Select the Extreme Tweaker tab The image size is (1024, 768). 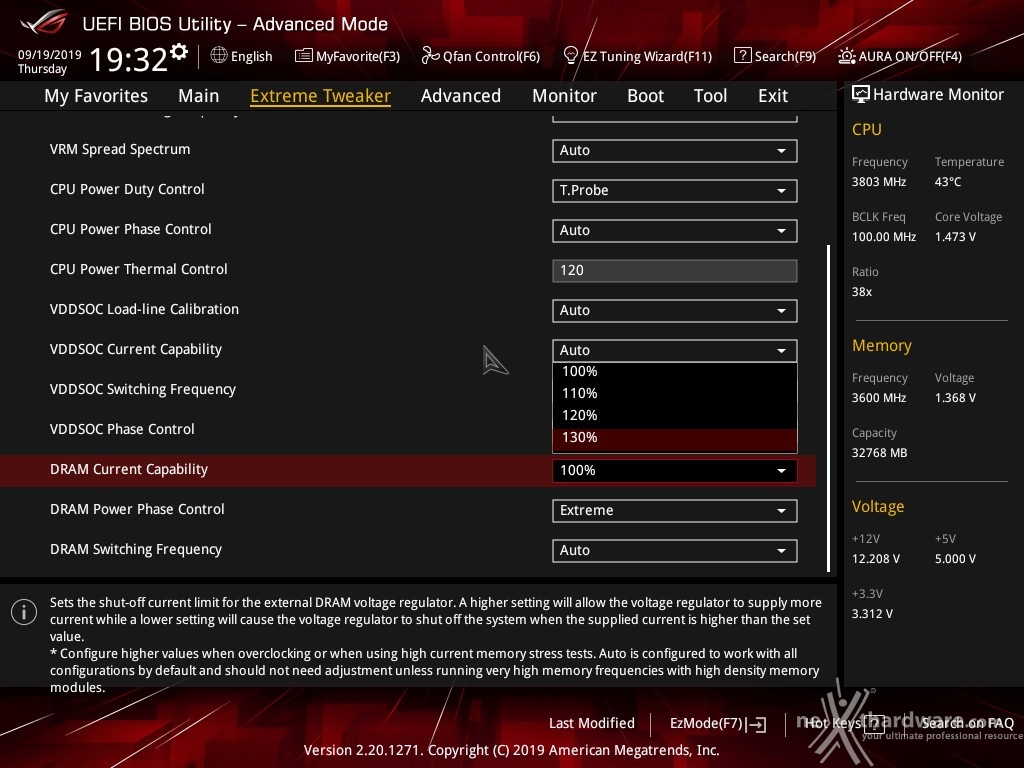point(321,96)
